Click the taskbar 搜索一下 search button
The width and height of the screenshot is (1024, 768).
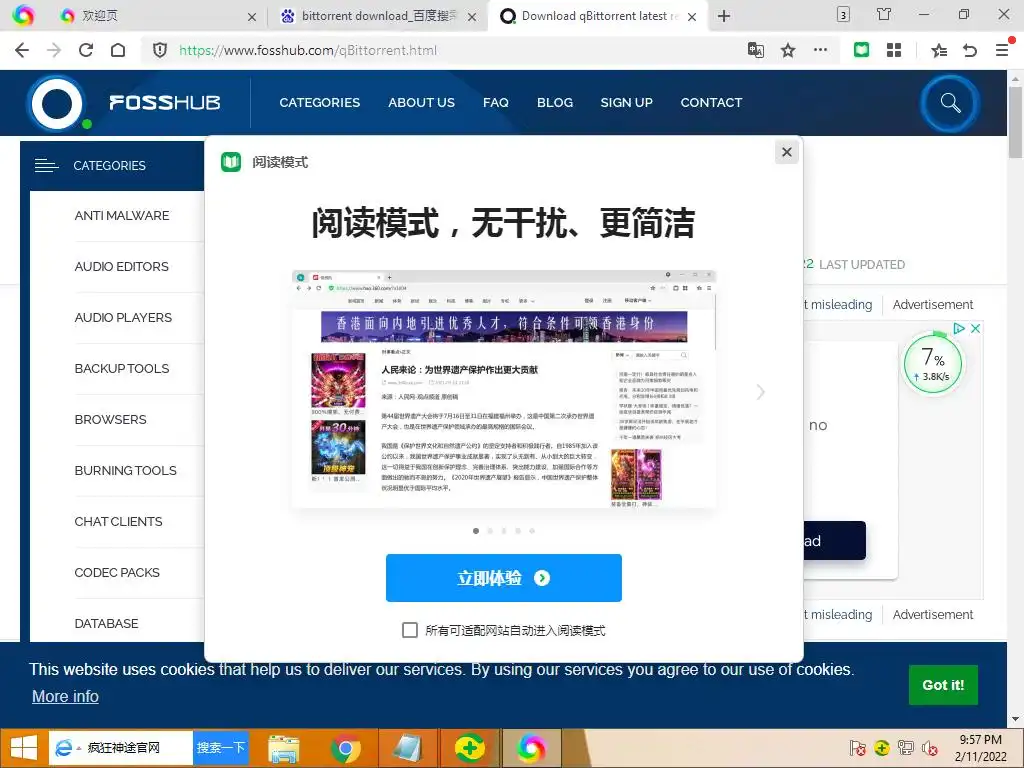click(x=221, y=748)
